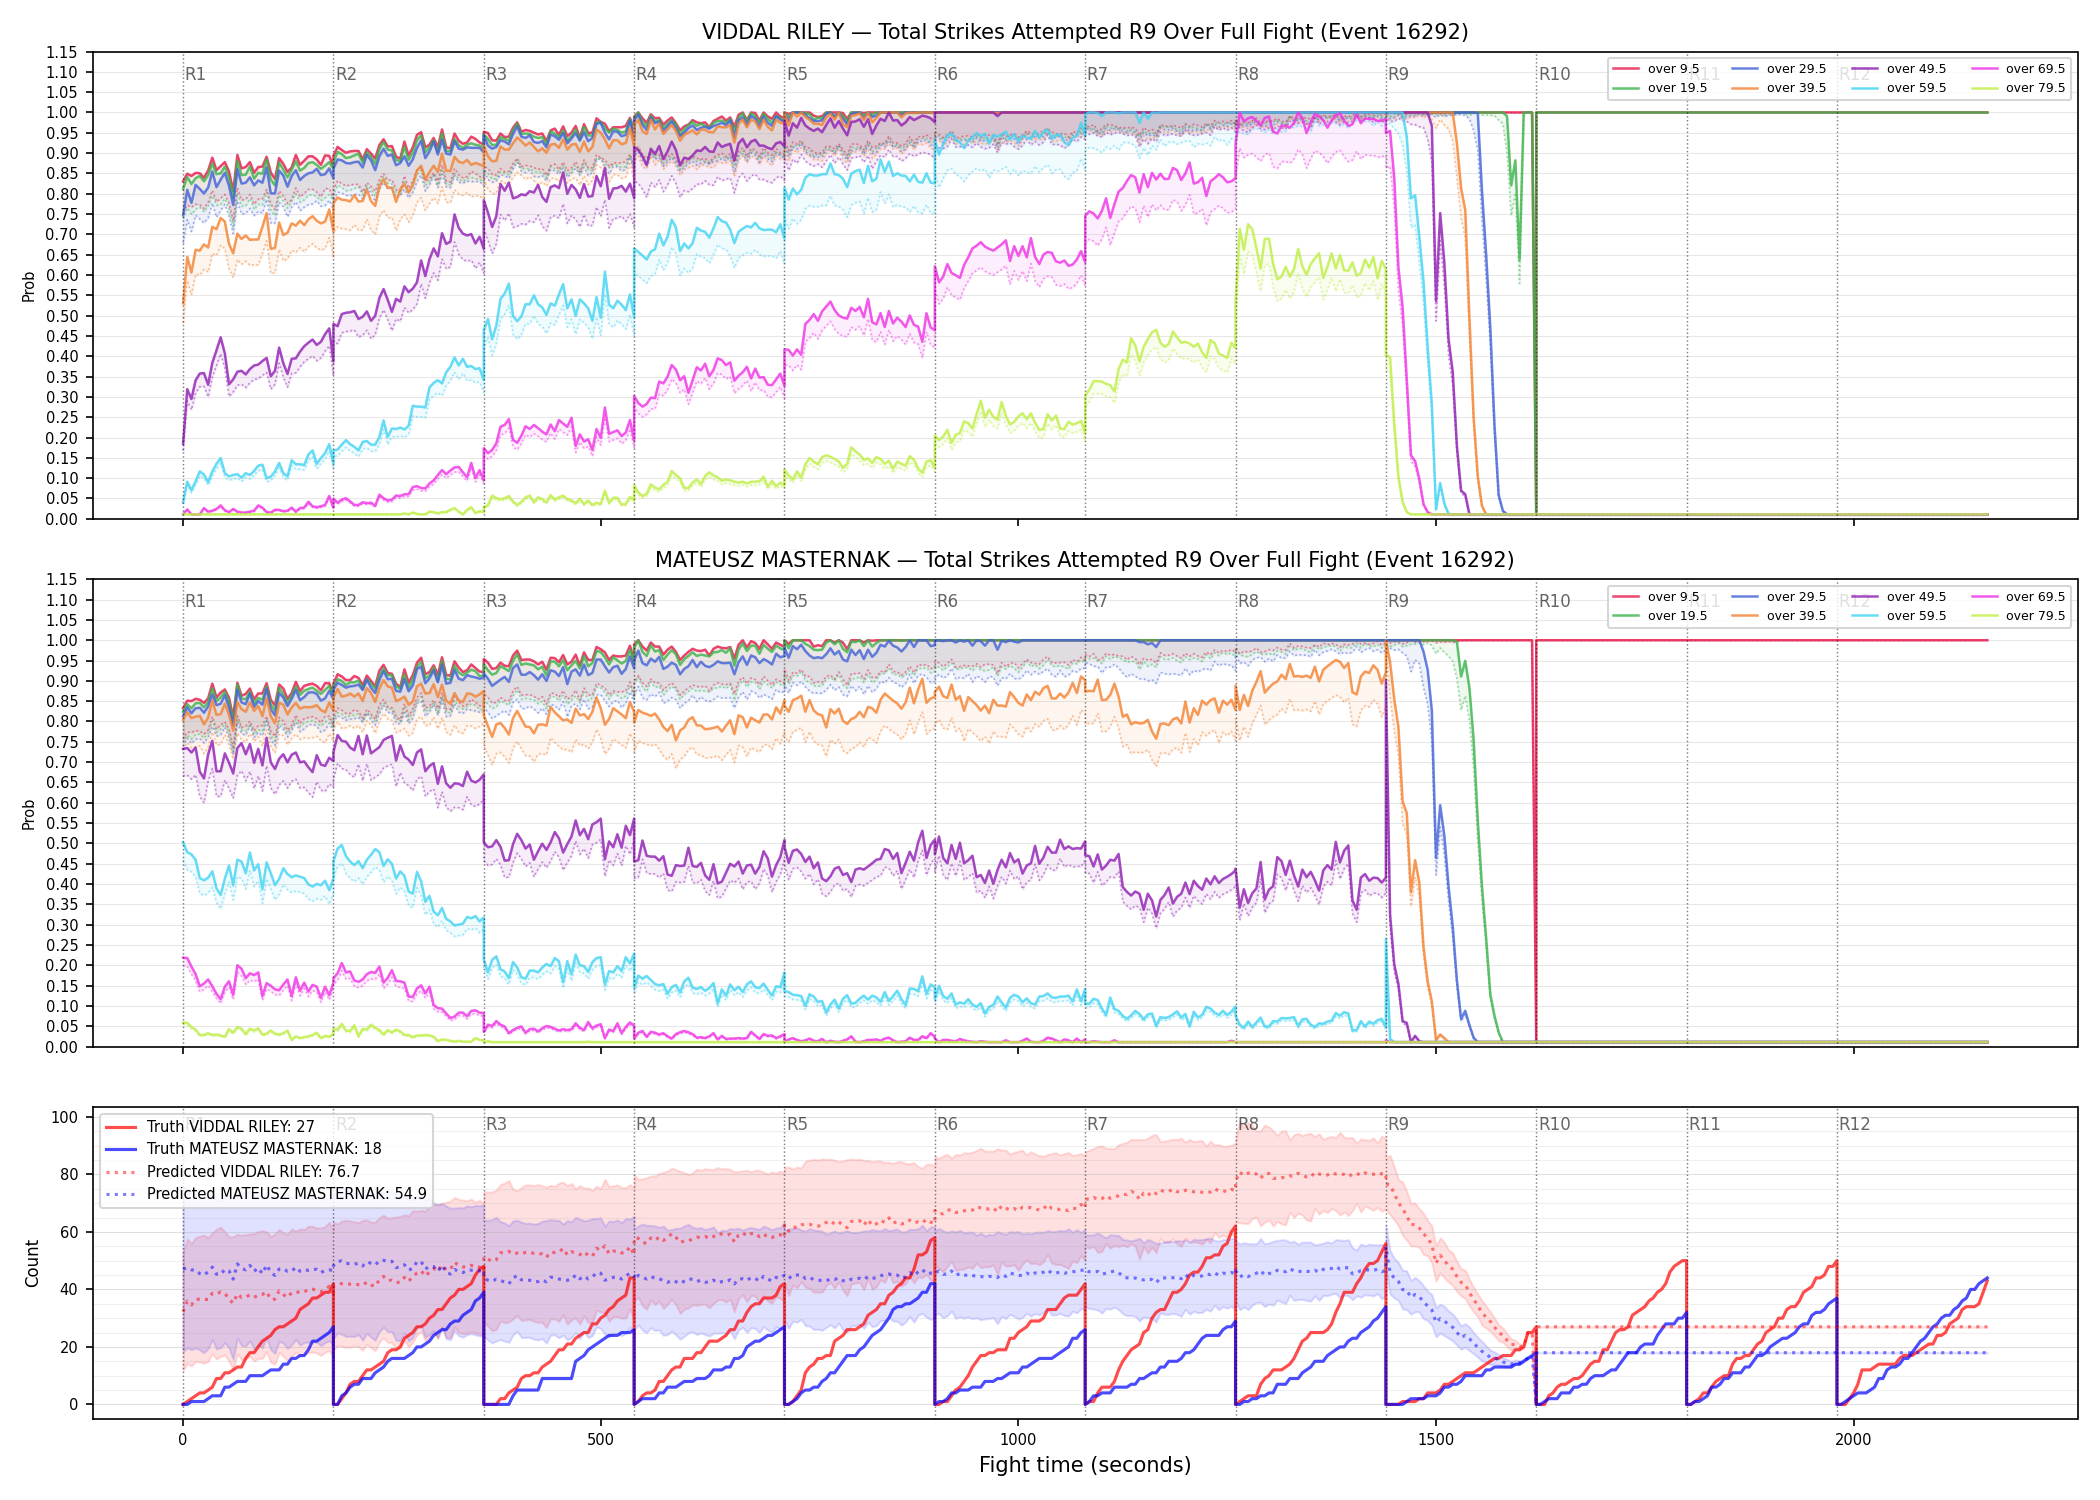Click the Count axis tick label 60
The image size is (2100, 1500).
[x=69, y=1232]
